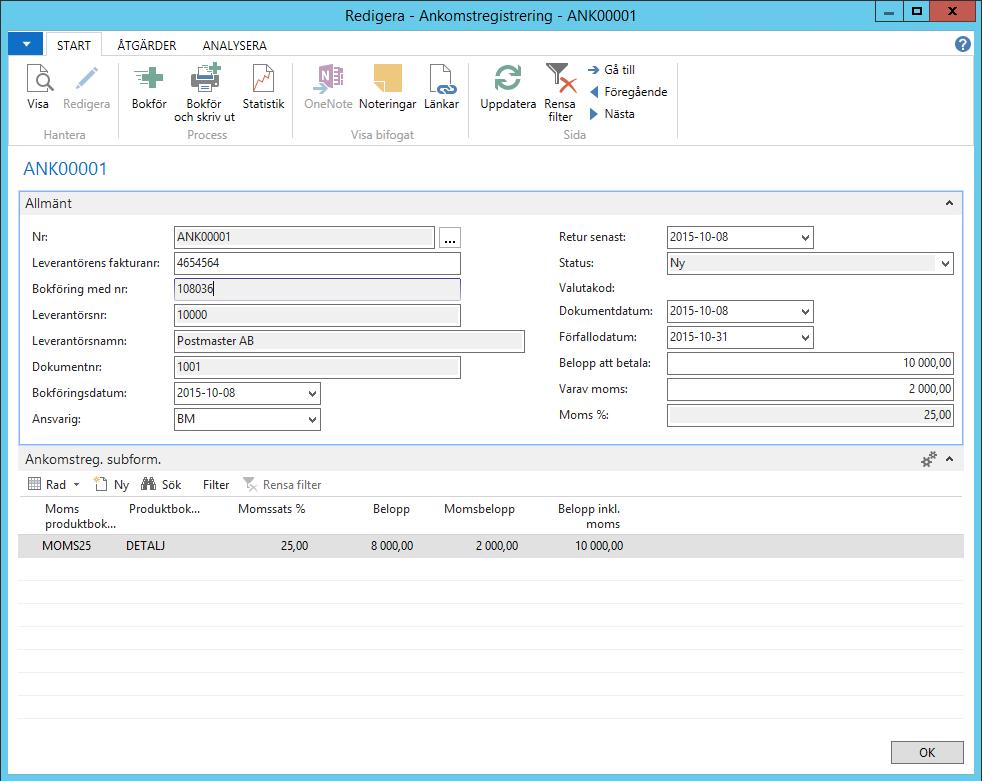This screenshot has height=781, width=982.
Task: Clear the filter using Rensa filter funnel icon
Action: click(x=560, y=78)
